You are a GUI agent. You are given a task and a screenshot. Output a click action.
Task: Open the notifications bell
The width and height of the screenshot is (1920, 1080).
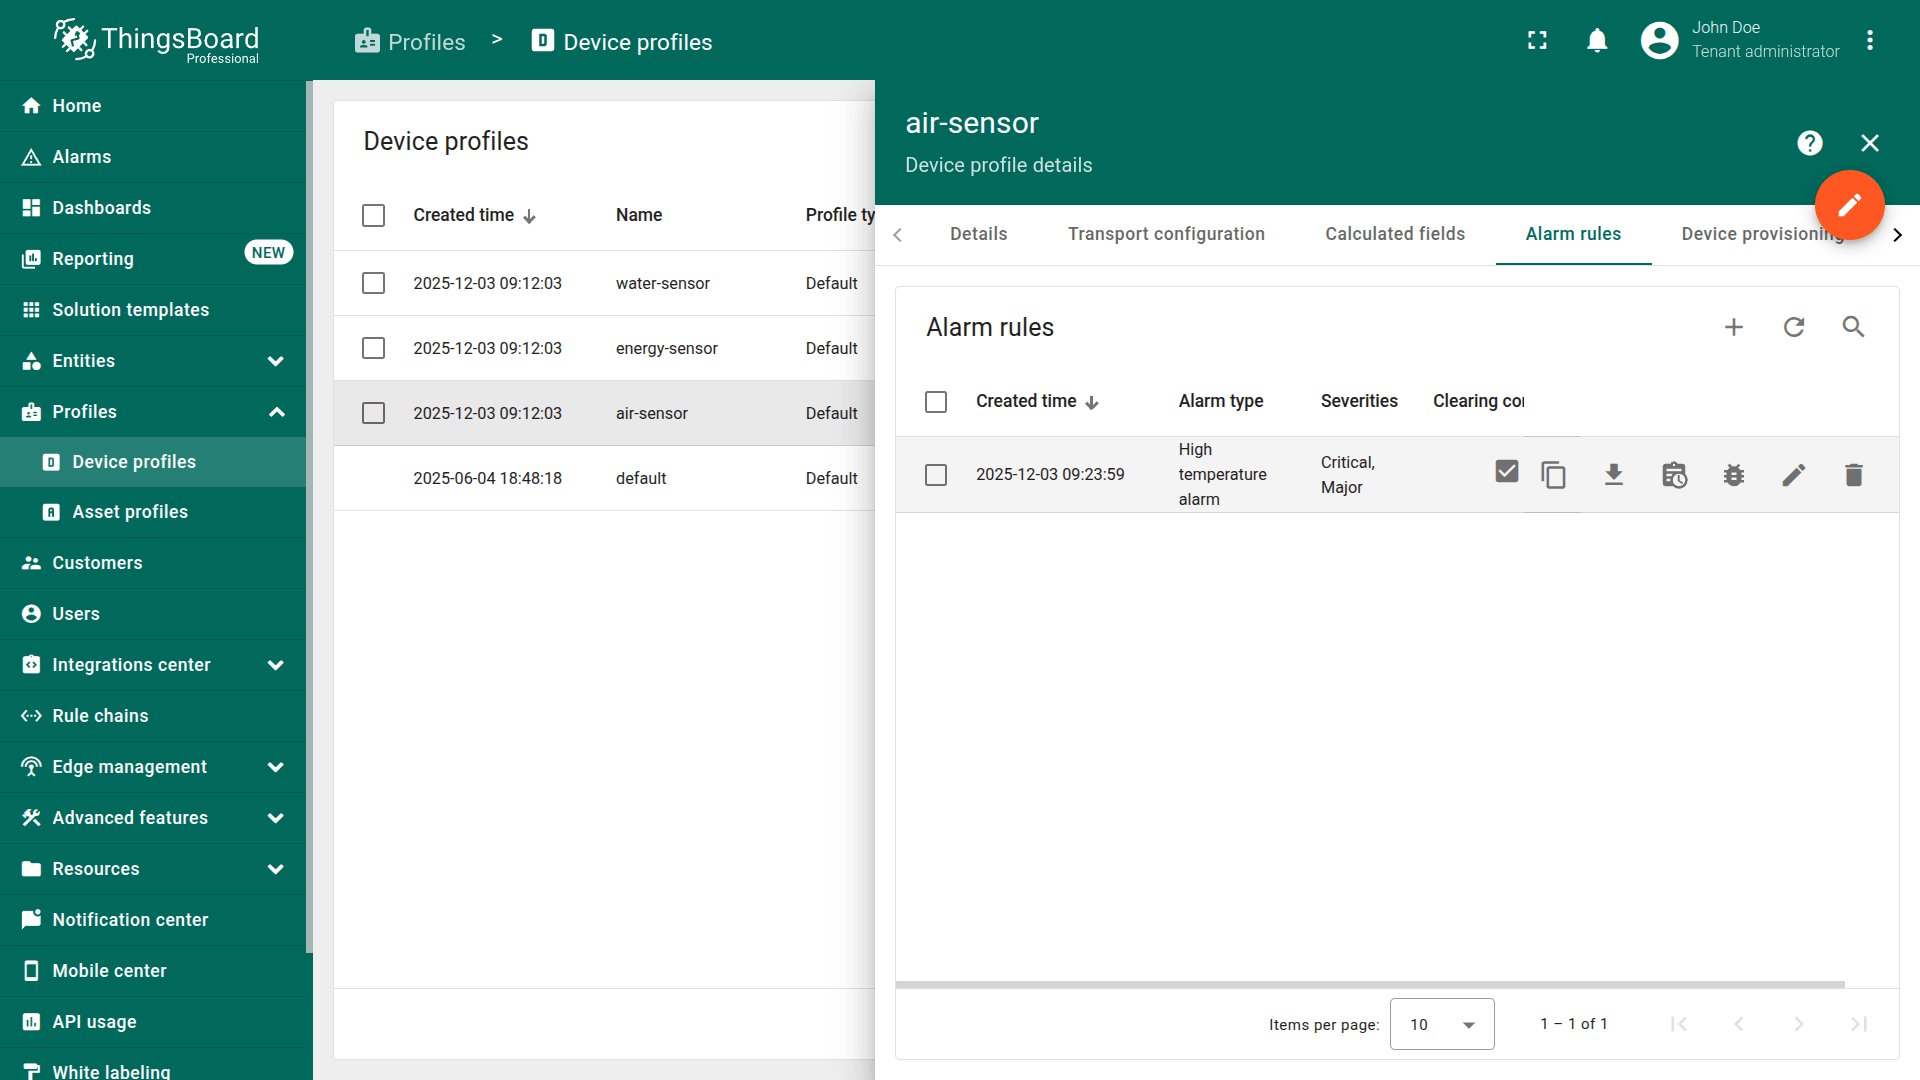(1597, 41)
